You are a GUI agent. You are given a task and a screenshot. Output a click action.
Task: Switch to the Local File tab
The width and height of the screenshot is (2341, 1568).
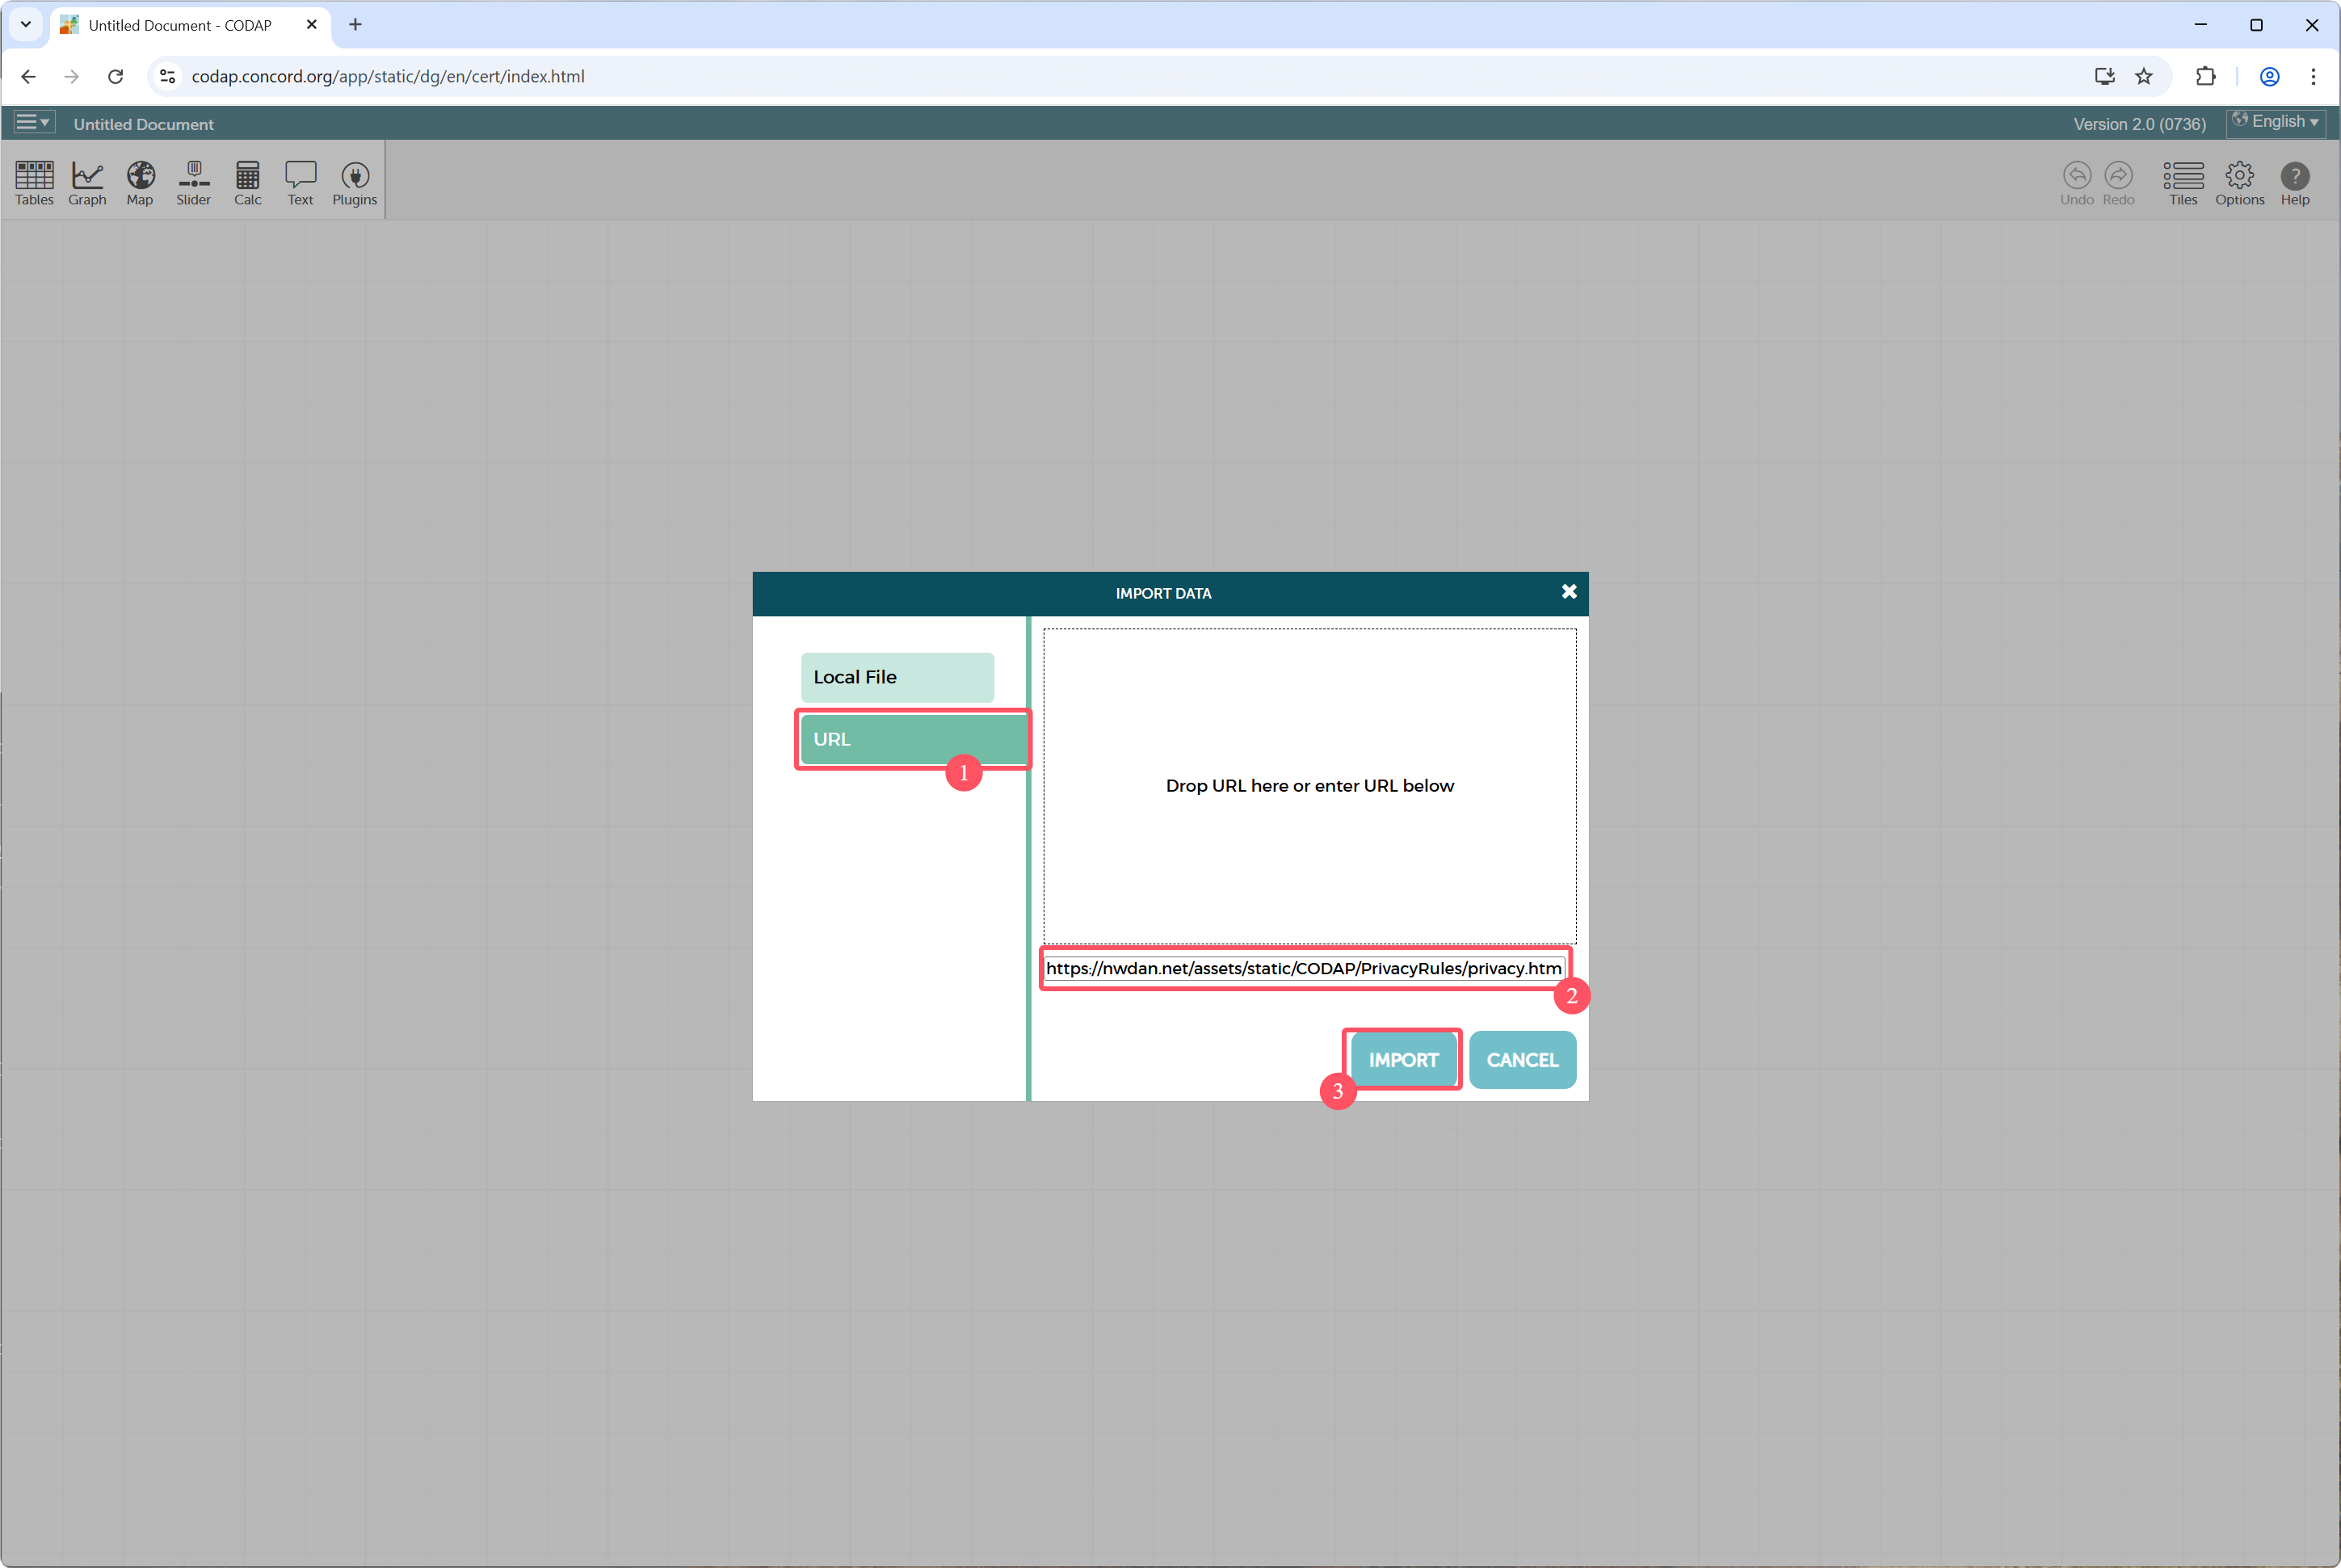(897, 677)
